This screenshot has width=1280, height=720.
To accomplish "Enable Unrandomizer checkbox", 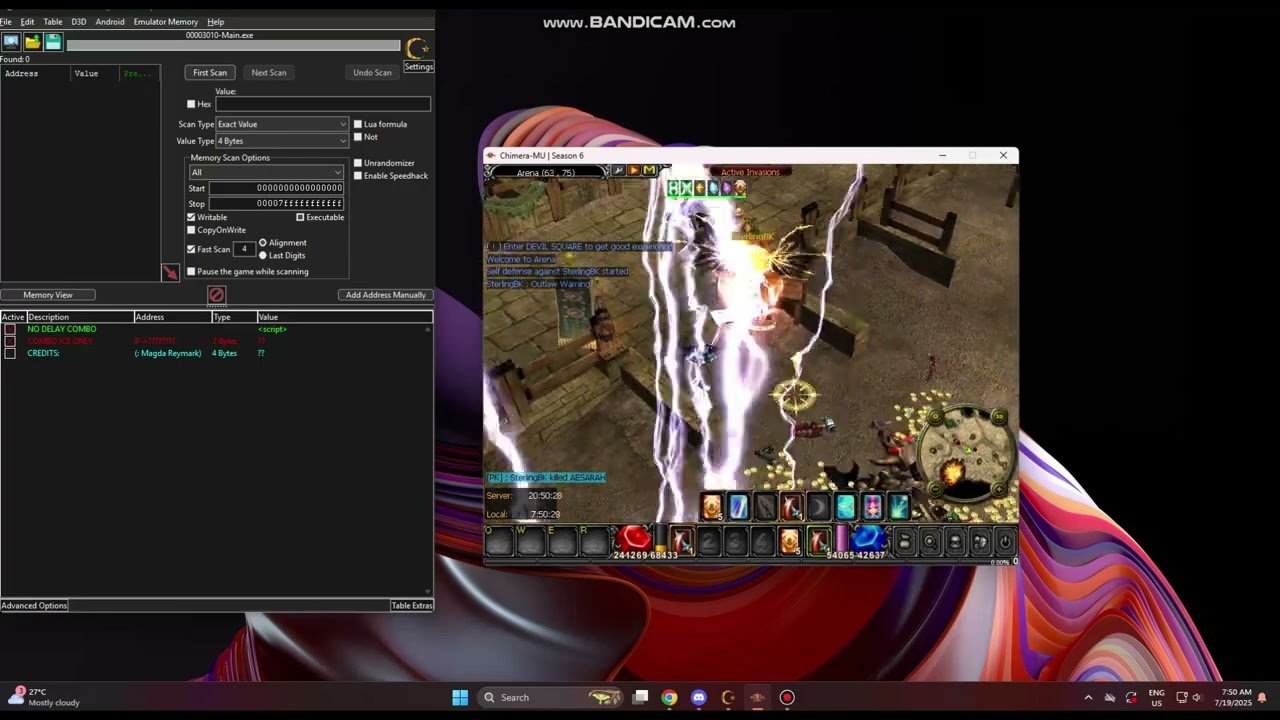I will coord(358,163).
